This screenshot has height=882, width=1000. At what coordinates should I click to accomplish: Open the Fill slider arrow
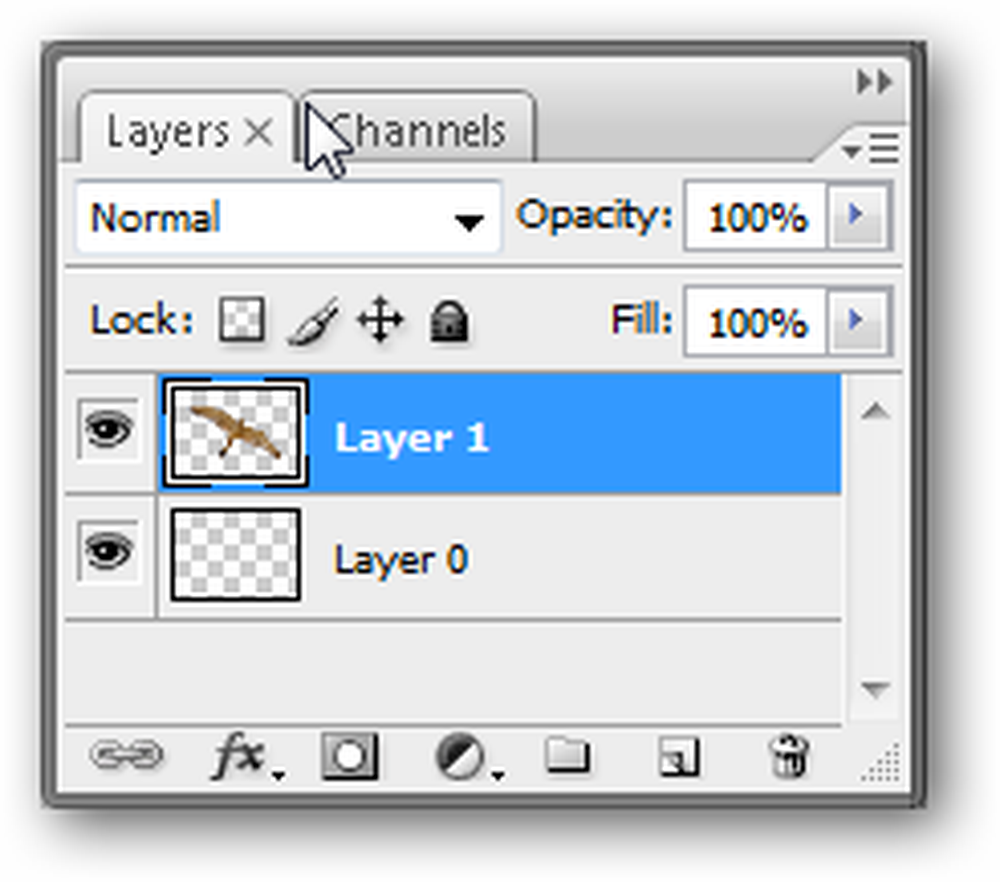point(857,321)
